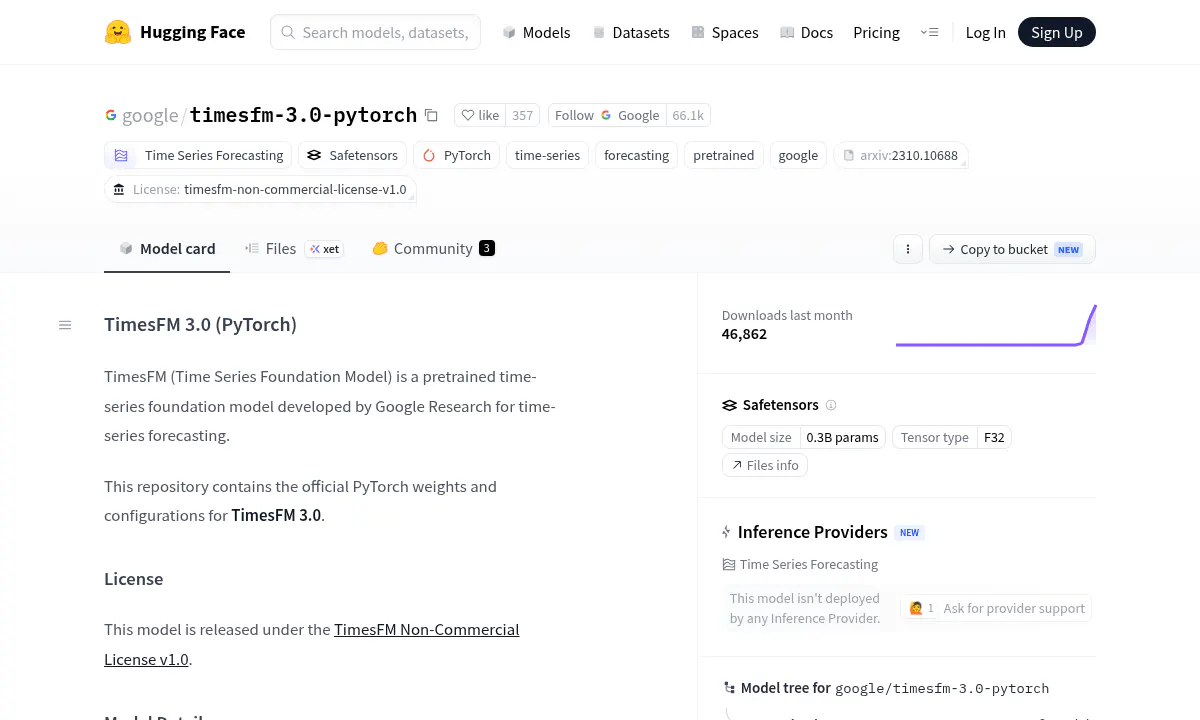This screenshot has width=1200, height=720.
Task: Copy model name with copy icon
Action: coord(431,115)
